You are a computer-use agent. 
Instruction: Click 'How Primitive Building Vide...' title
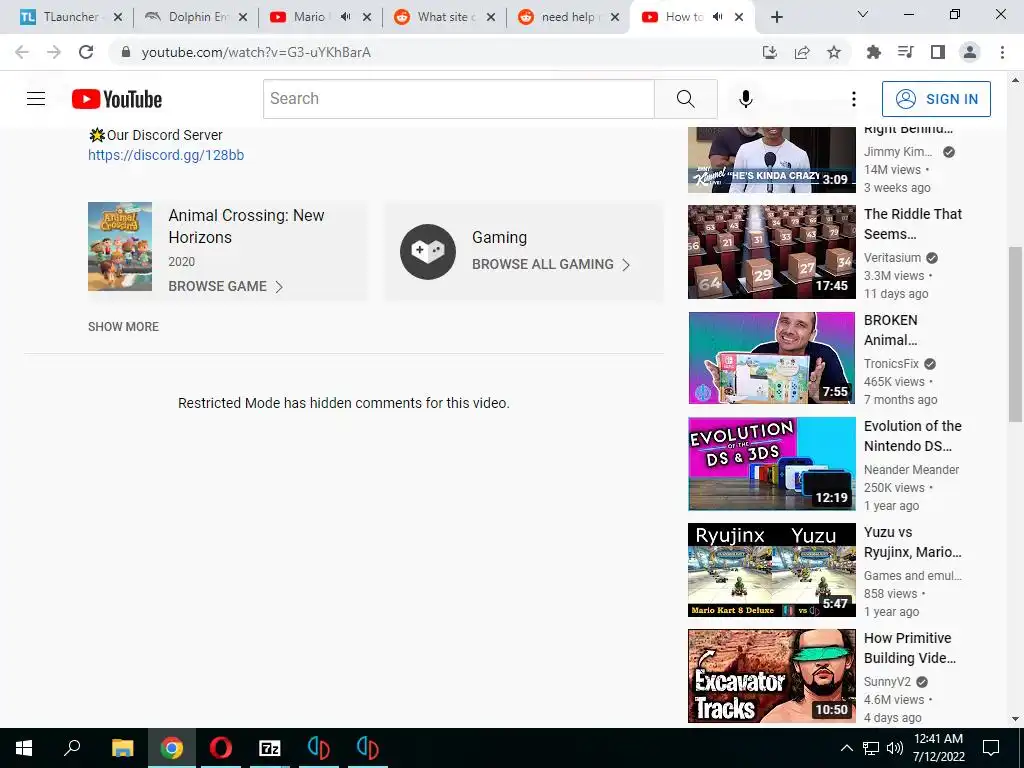click(x=910, y=648)
